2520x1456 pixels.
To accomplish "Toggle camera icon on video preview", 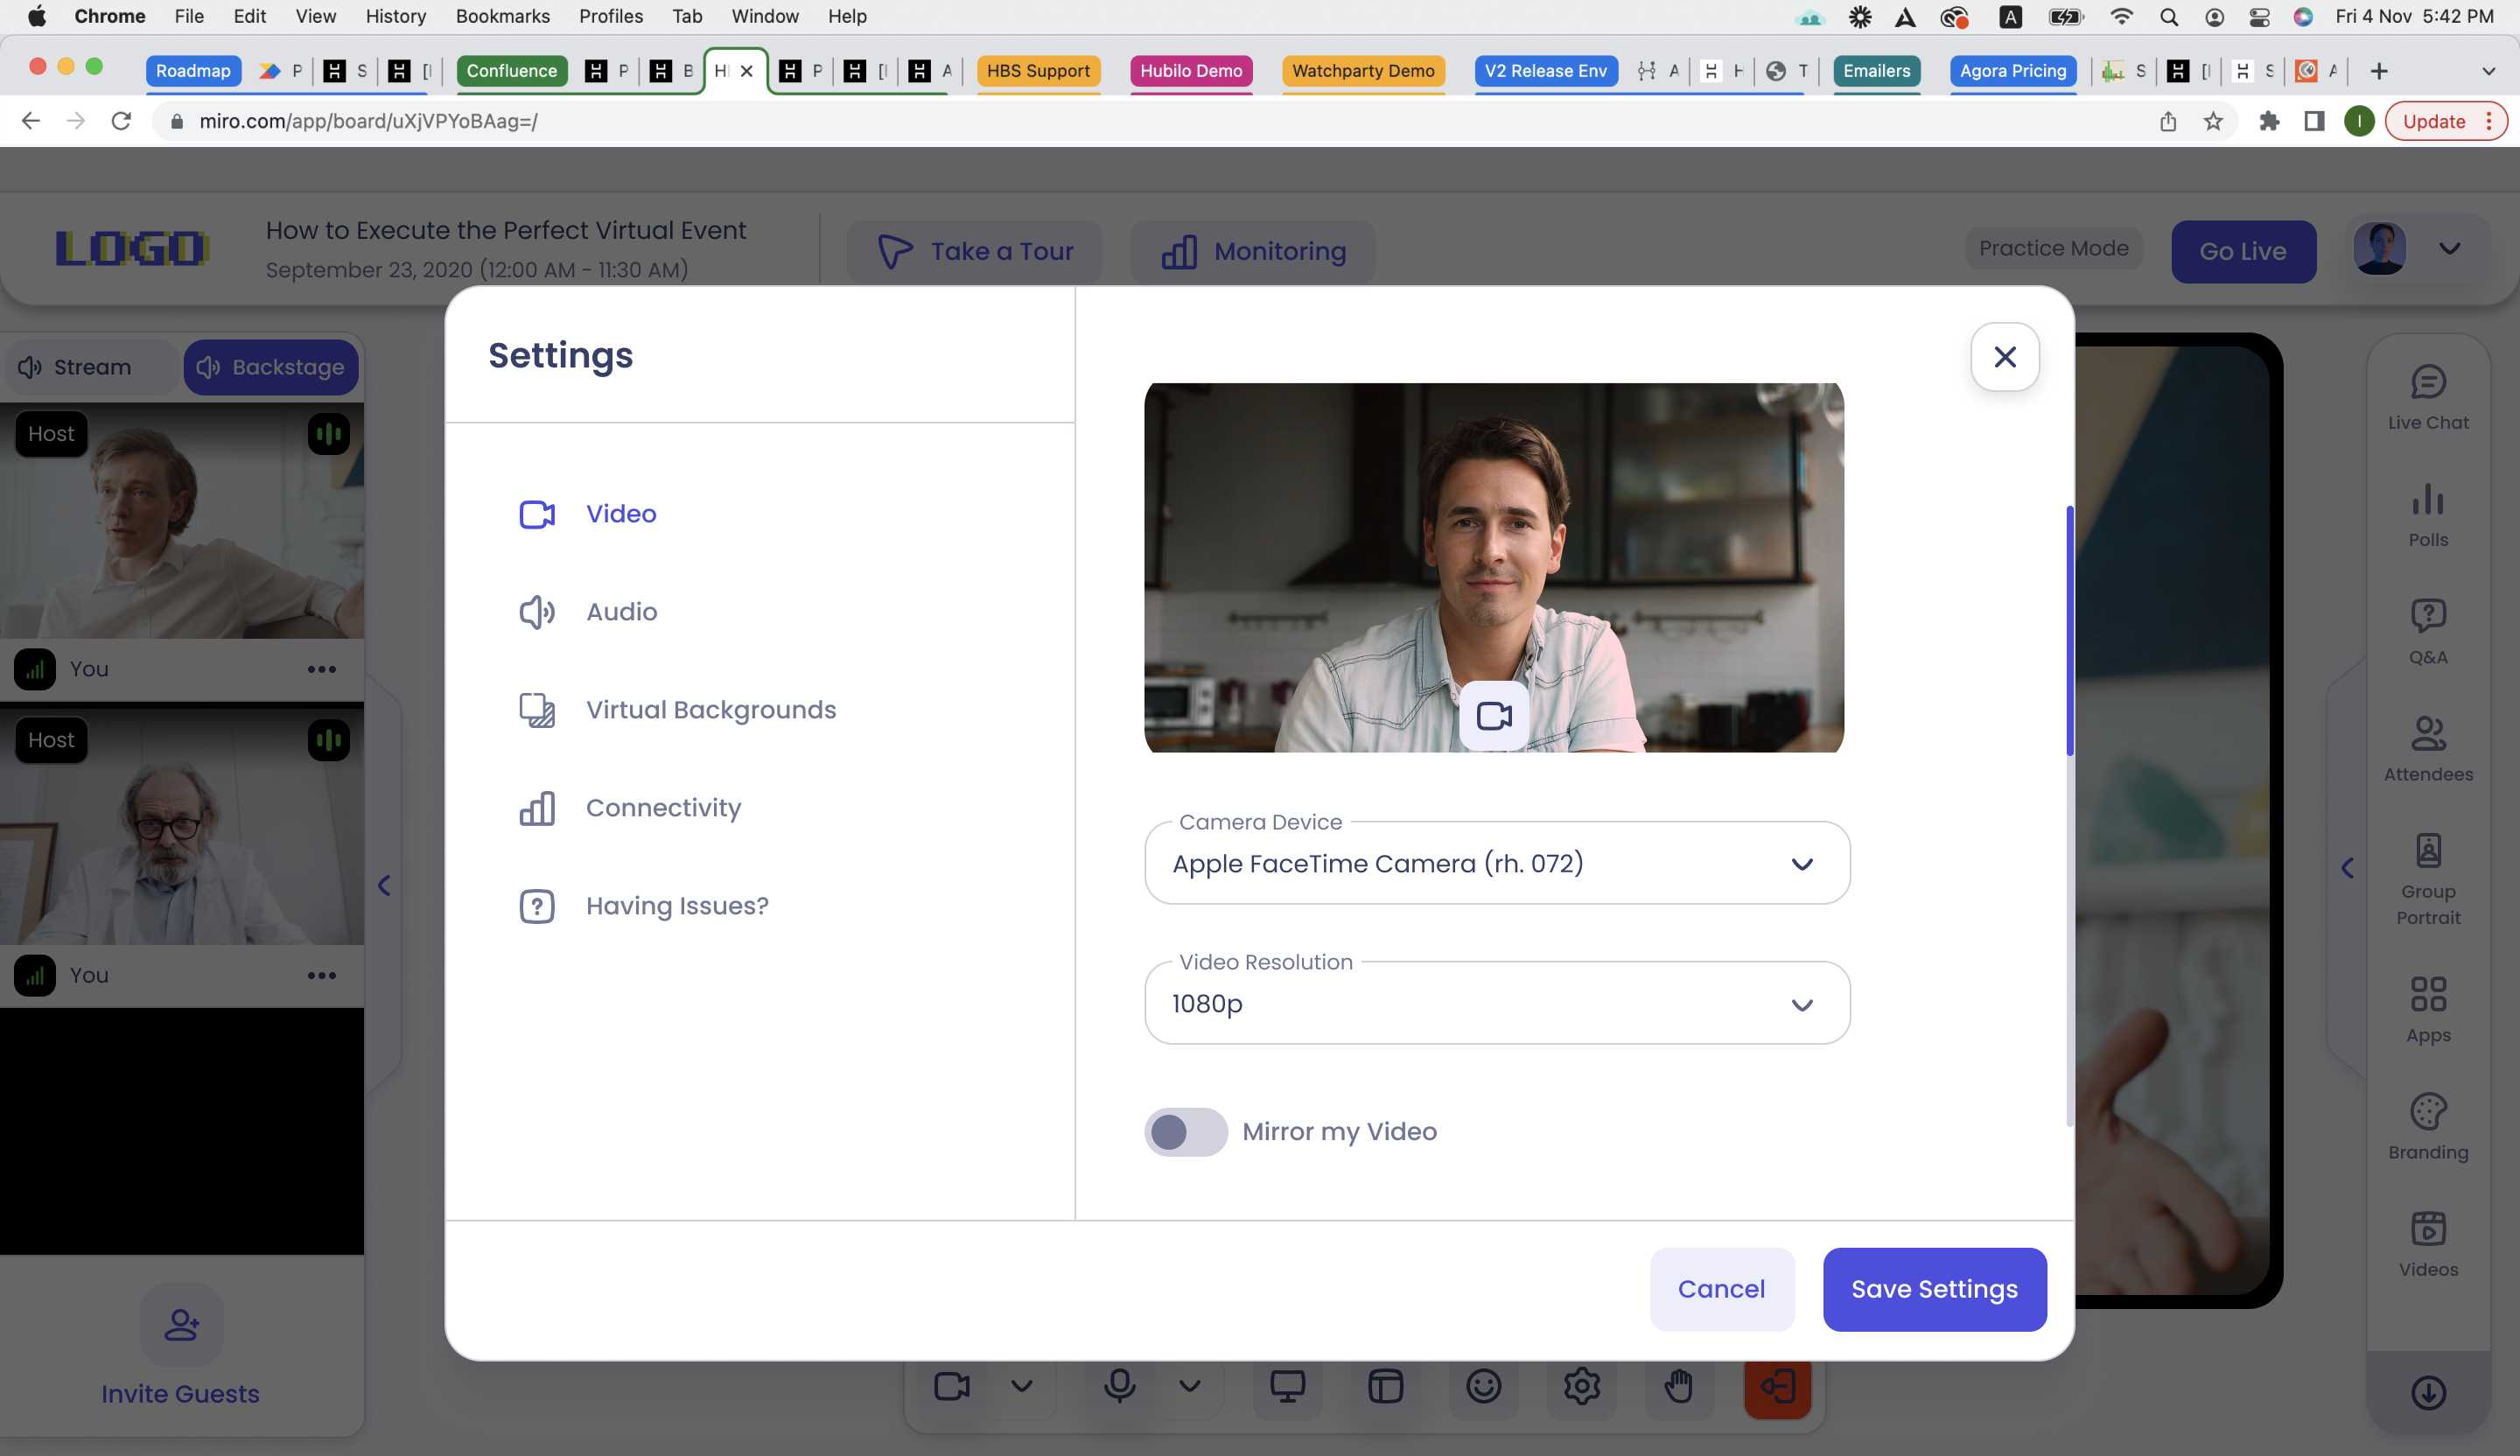I will pyautogui.click(x=1494, y=716).
